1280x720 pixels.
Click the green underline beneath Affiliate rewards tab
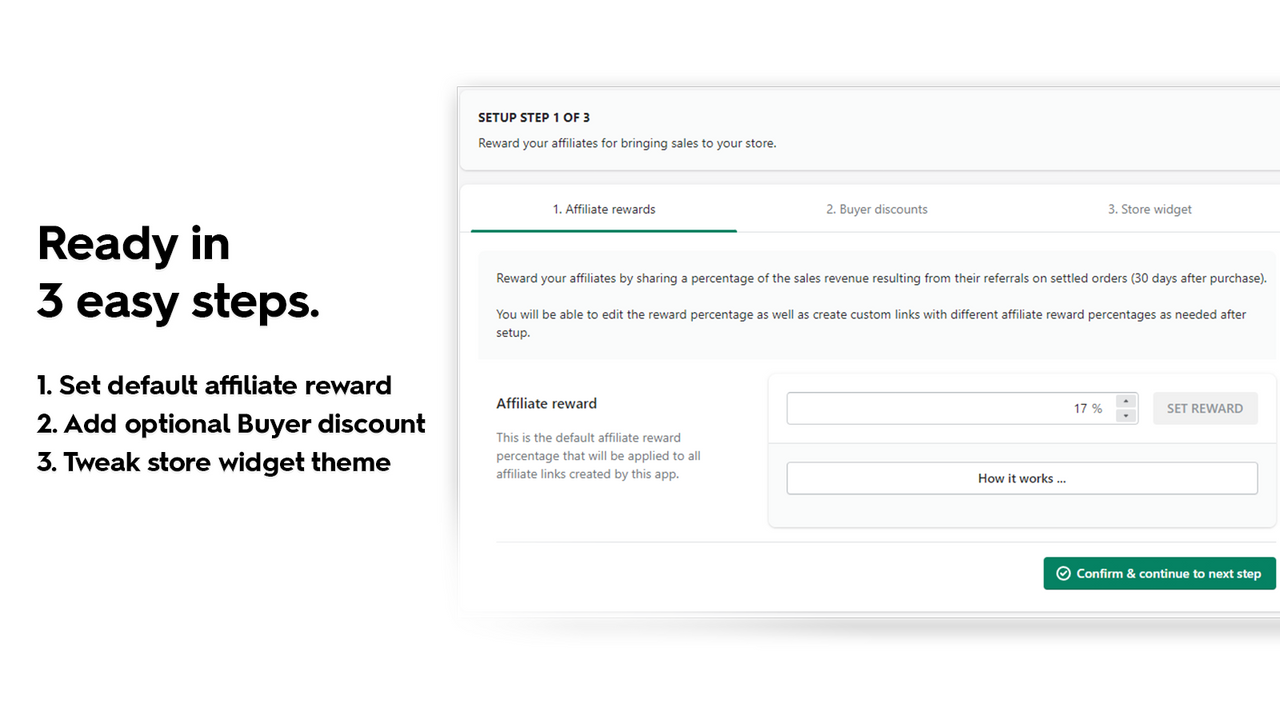[x=604, y=229]
